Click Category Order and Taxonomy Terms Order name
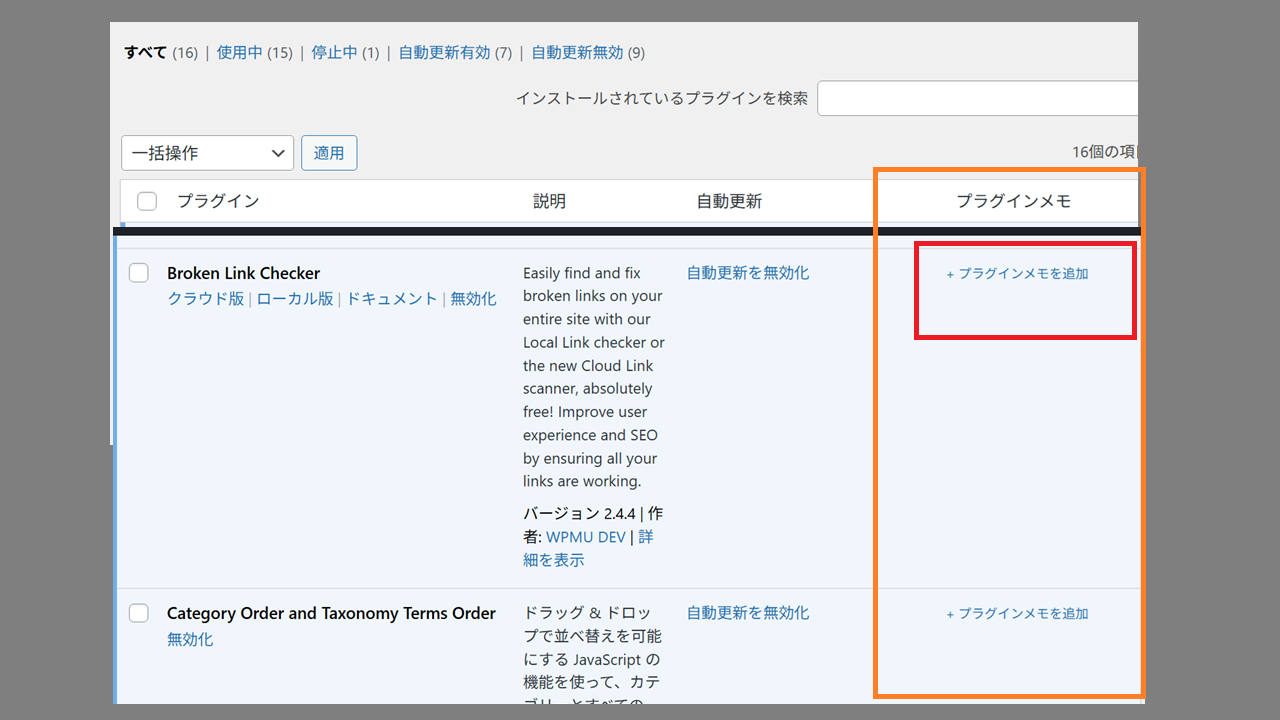1280x720 pixels. tap(331, 613)
